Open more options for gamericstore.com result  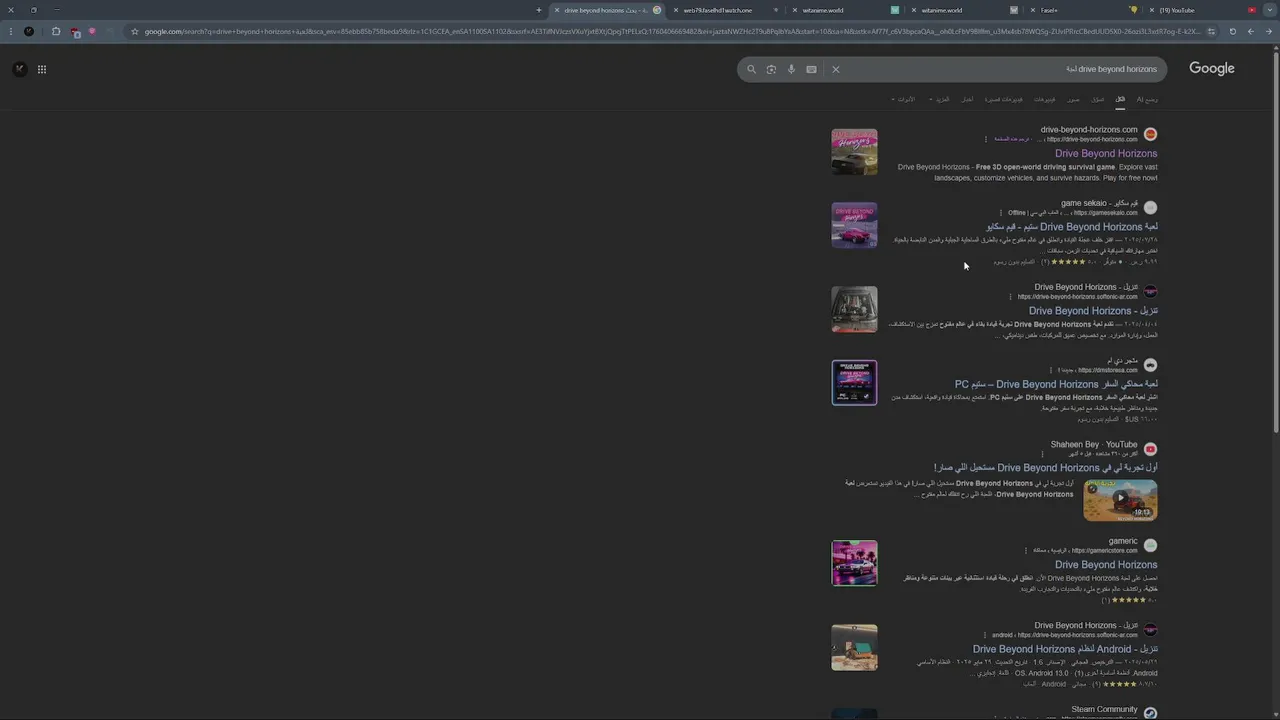1026,550
